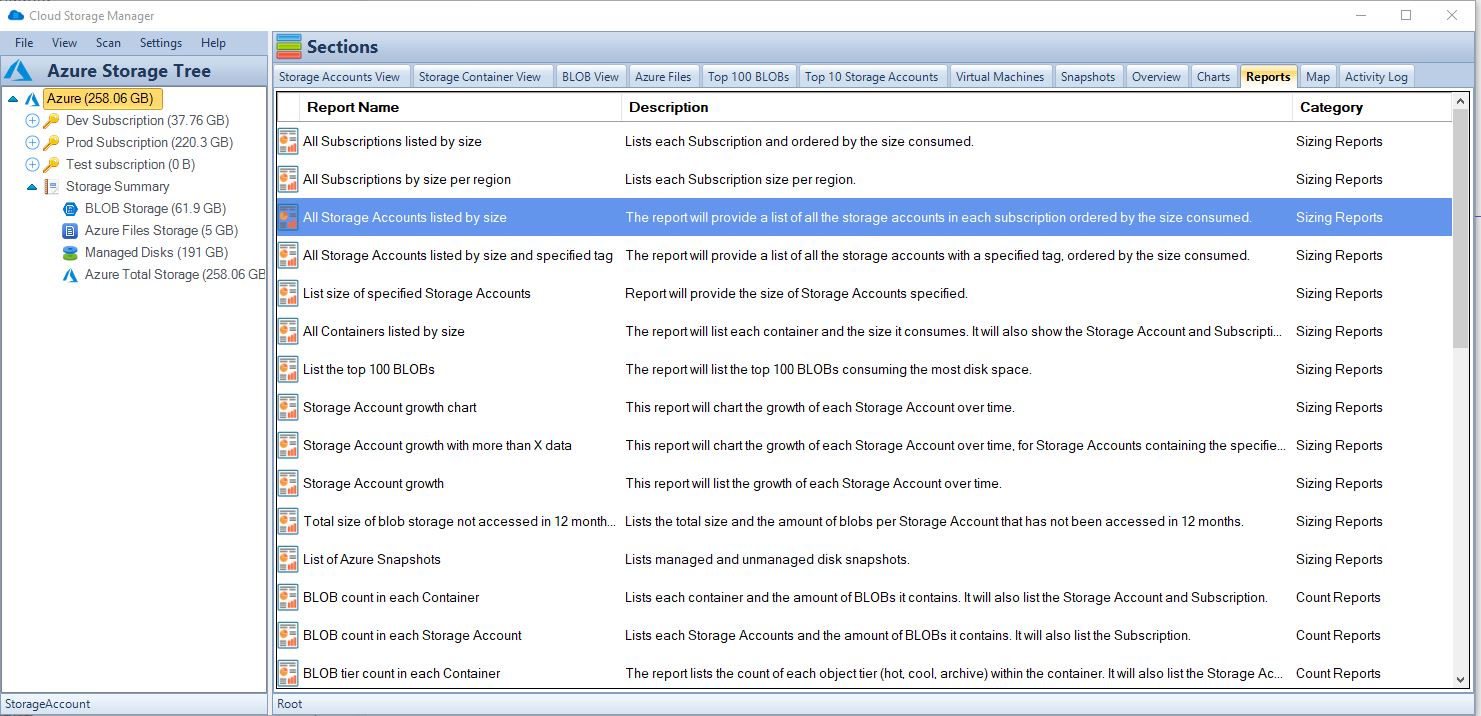Click the Azure logo beside Azure (258.06 GB)
Viewport: 1481px width, 716px height.
[32, 99]
